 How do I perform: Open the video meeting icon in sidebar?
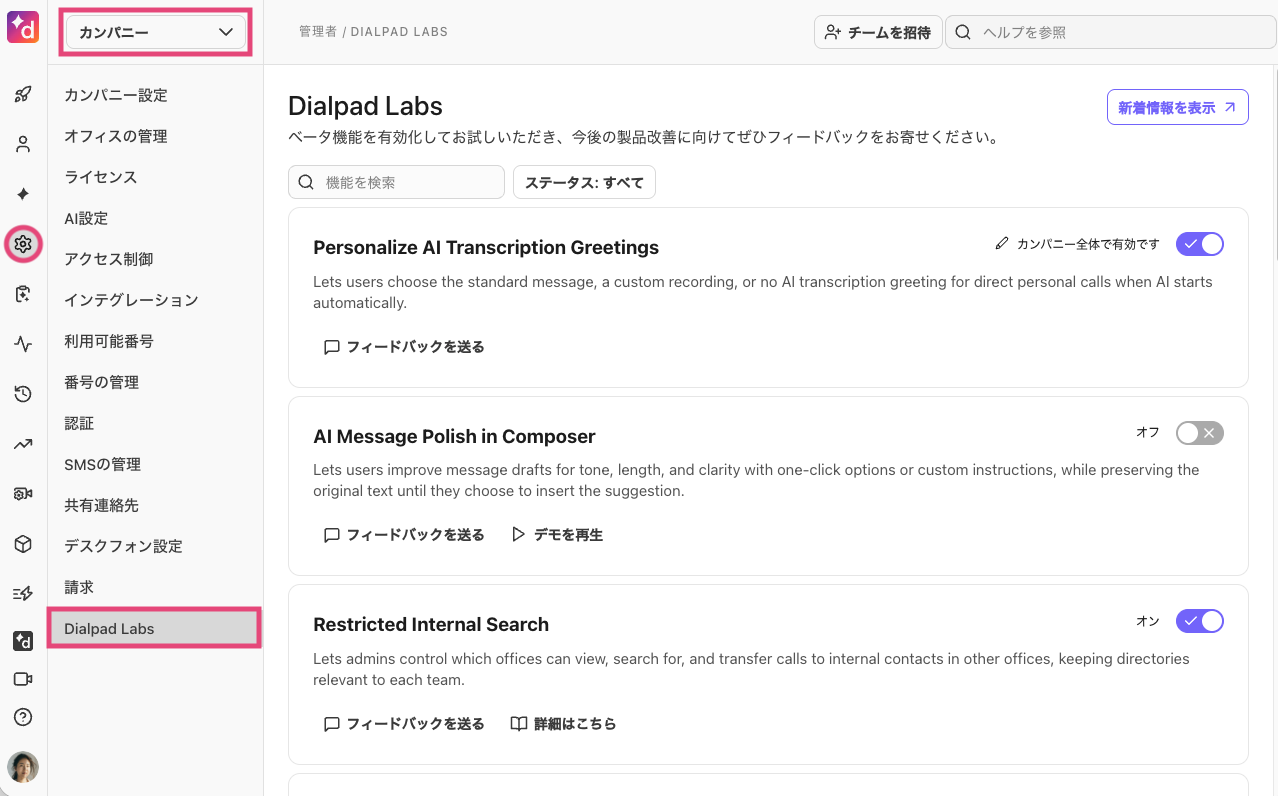point(23,679)
